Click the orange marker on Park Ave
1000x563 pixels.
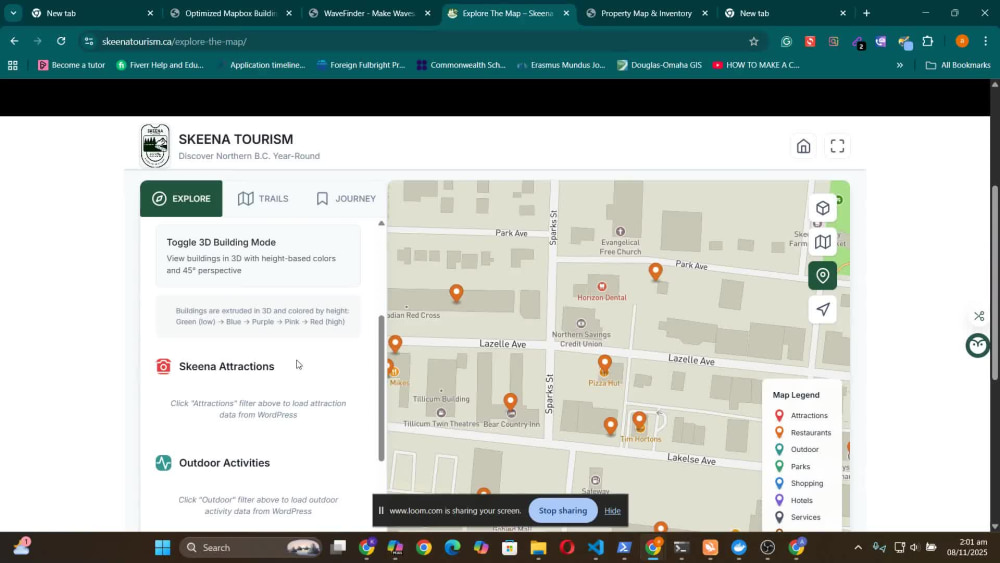(x=656, y=272)
